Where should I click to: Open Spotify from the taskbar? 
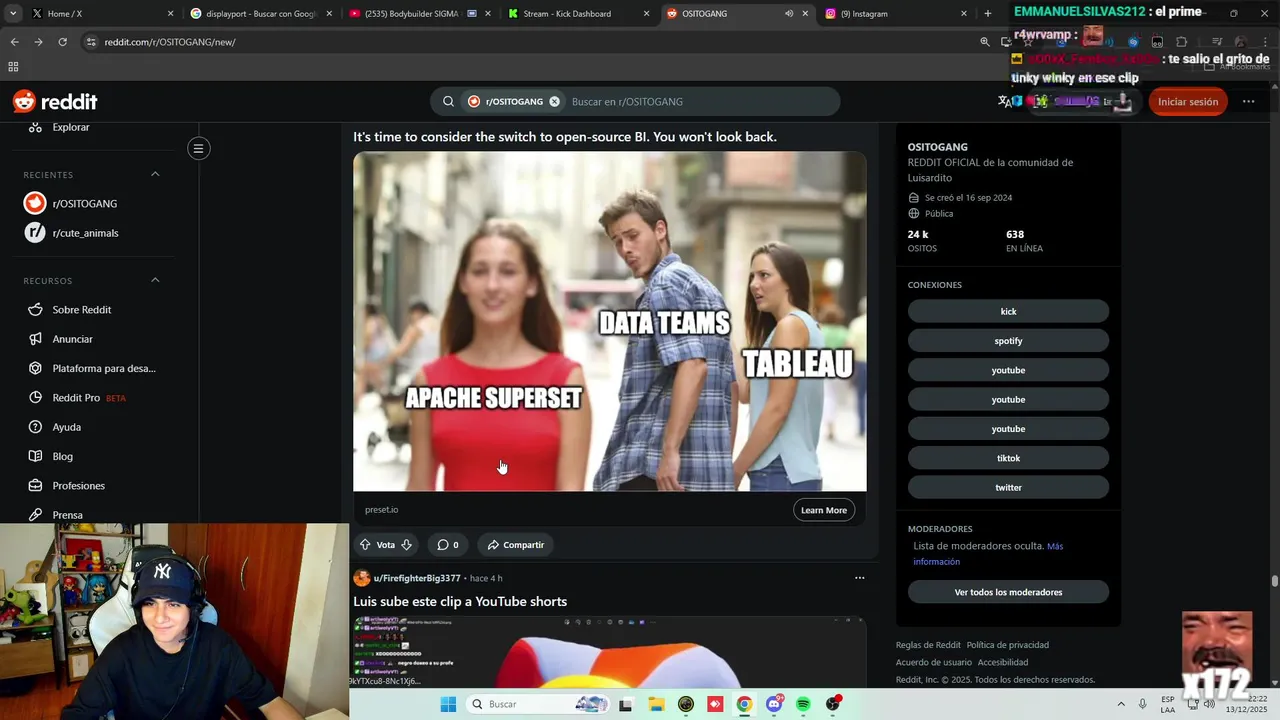(x=803, y=704)
